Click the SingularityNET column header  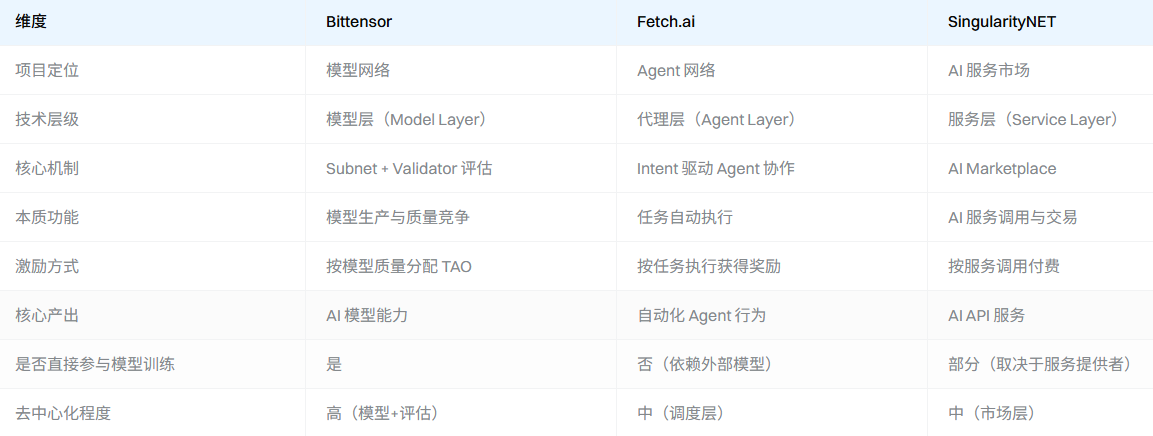pyautogui.click(x=1002, y=21)
